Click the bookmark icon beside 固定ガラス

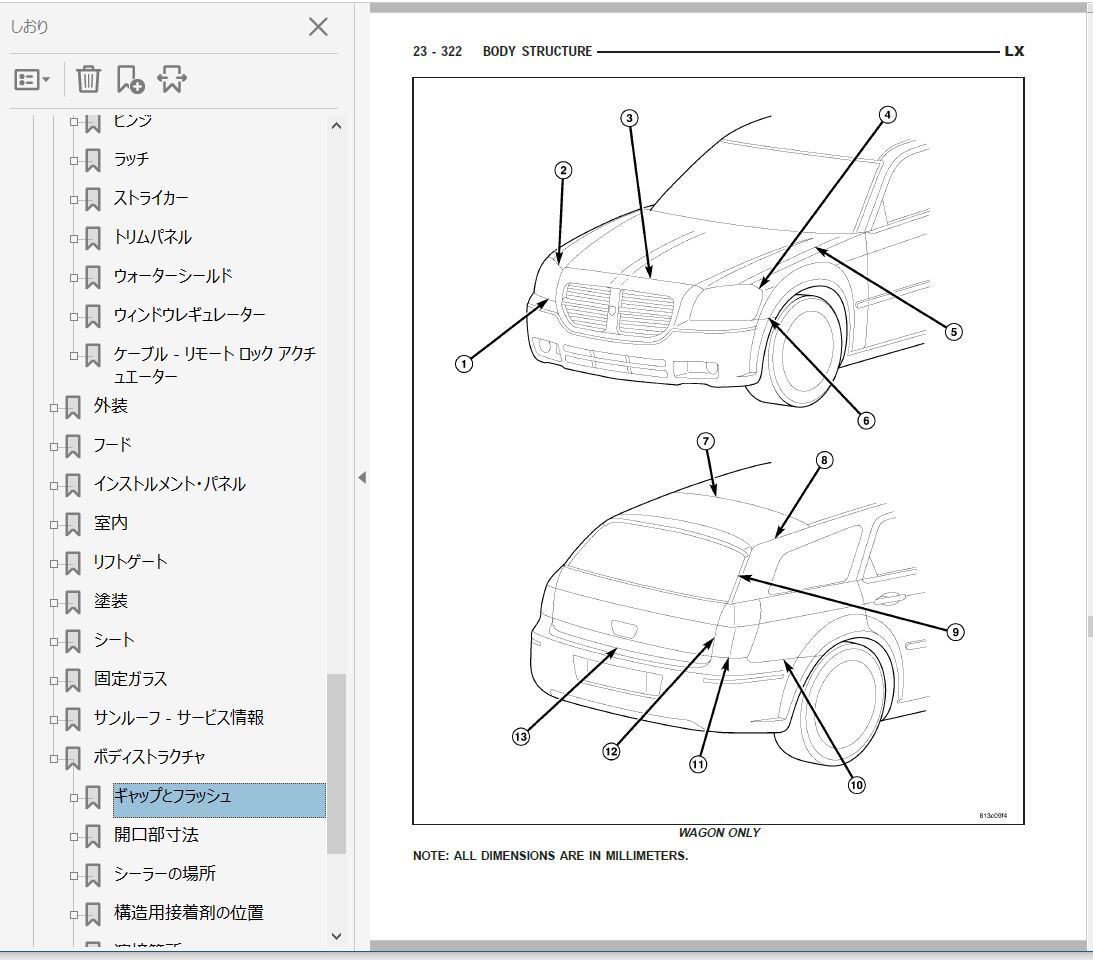(73, 681)
